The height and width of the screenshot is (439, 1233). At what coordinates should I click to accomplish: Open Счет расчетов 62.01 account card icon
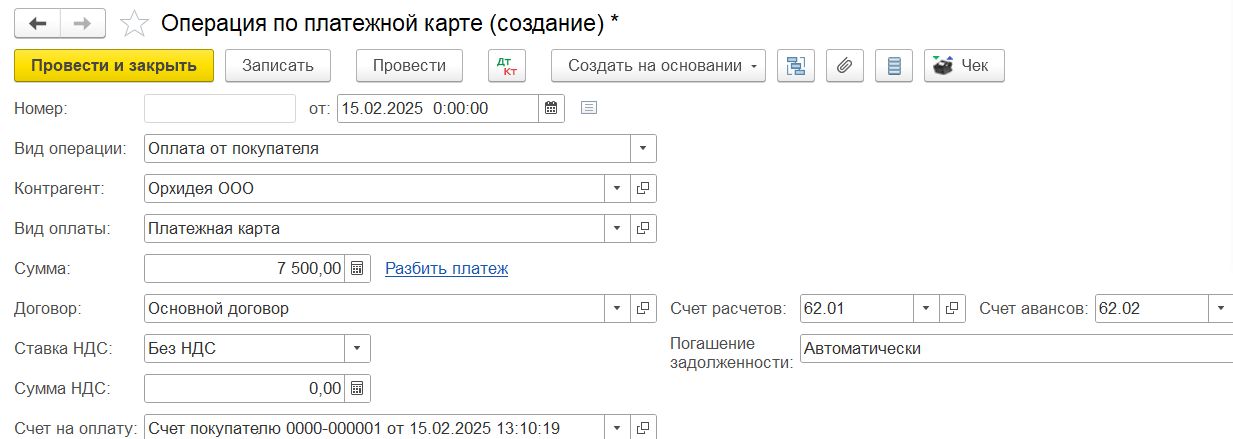point(953,308)
